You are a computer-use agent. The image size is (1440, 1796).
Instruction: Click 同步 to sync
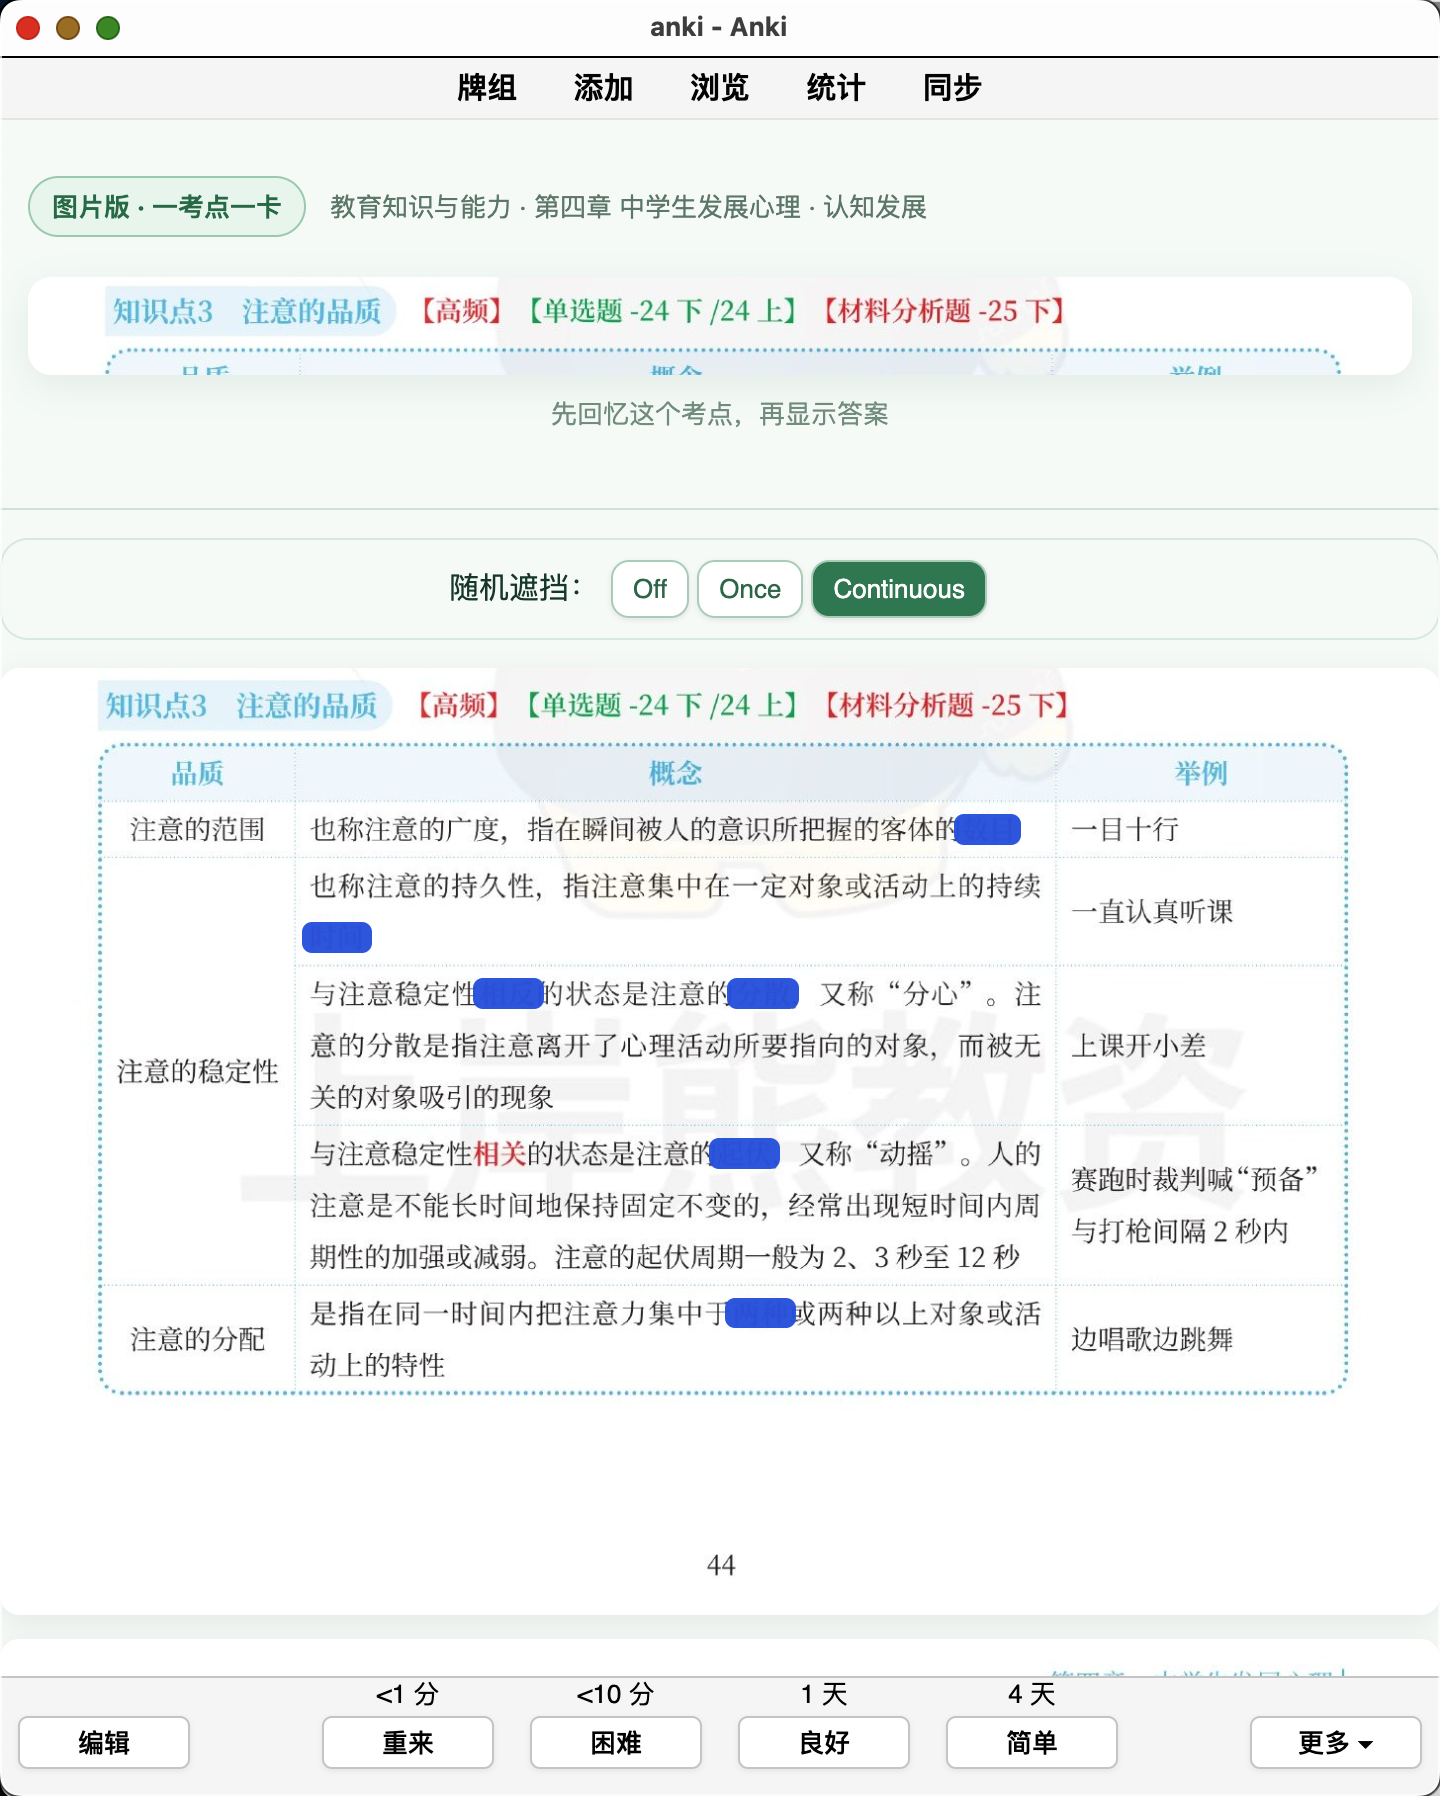click(x=951, y=88)
